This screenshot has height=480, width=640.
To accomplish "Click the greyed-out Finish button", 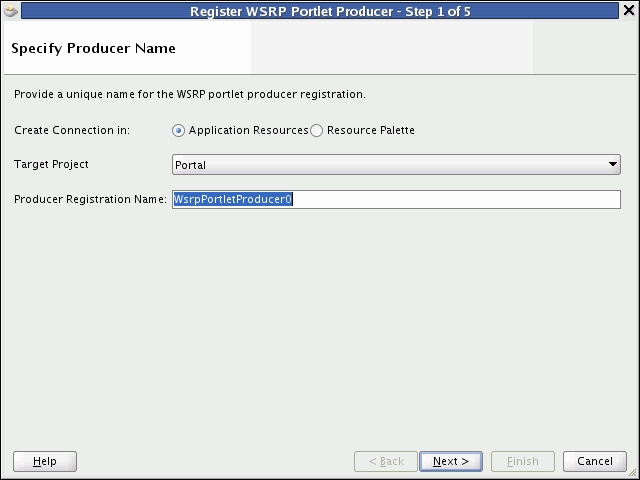I will click(x=523, y=461).
